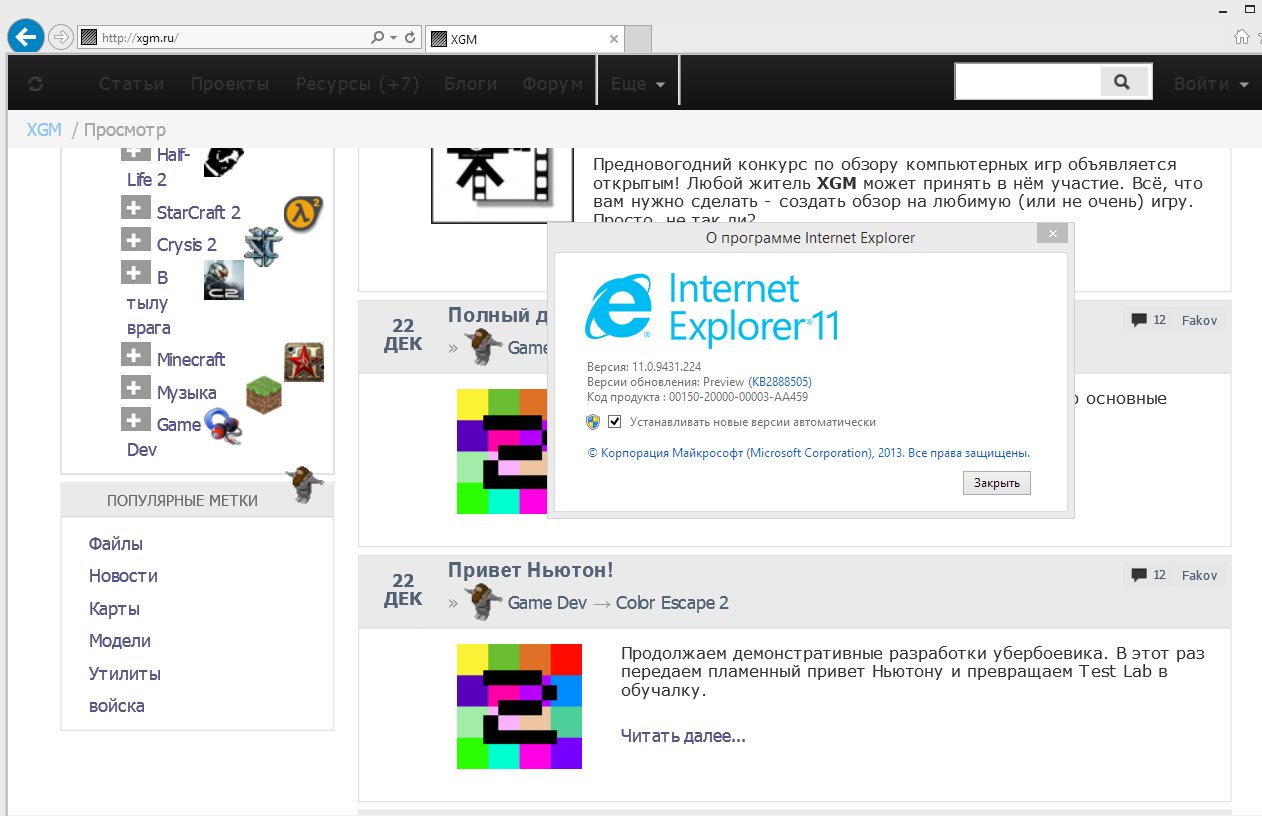Click the StarCraft 2 emblem icon

263,246
